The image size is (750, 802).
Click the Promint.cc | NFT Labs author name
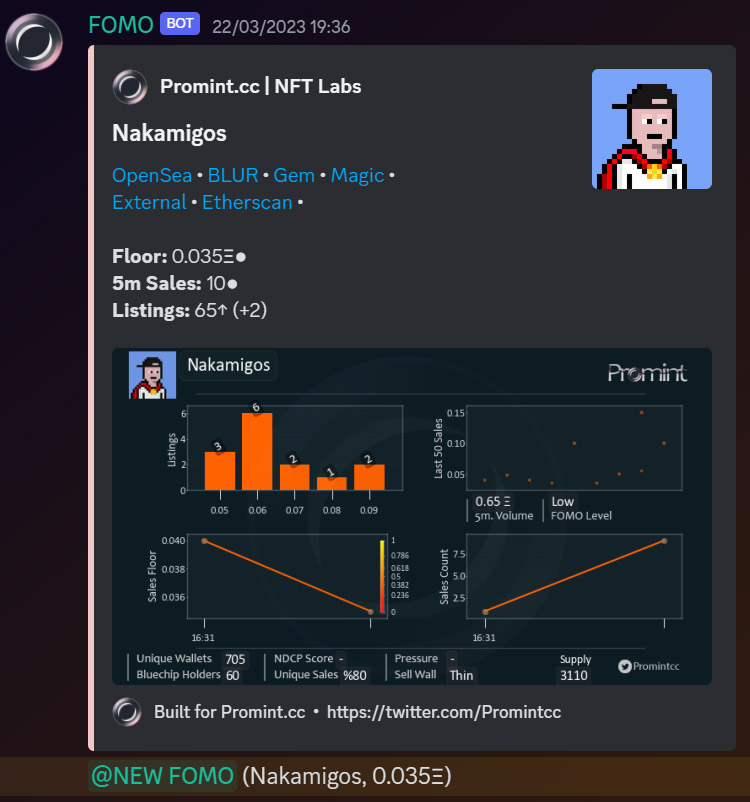coord(260,86)
